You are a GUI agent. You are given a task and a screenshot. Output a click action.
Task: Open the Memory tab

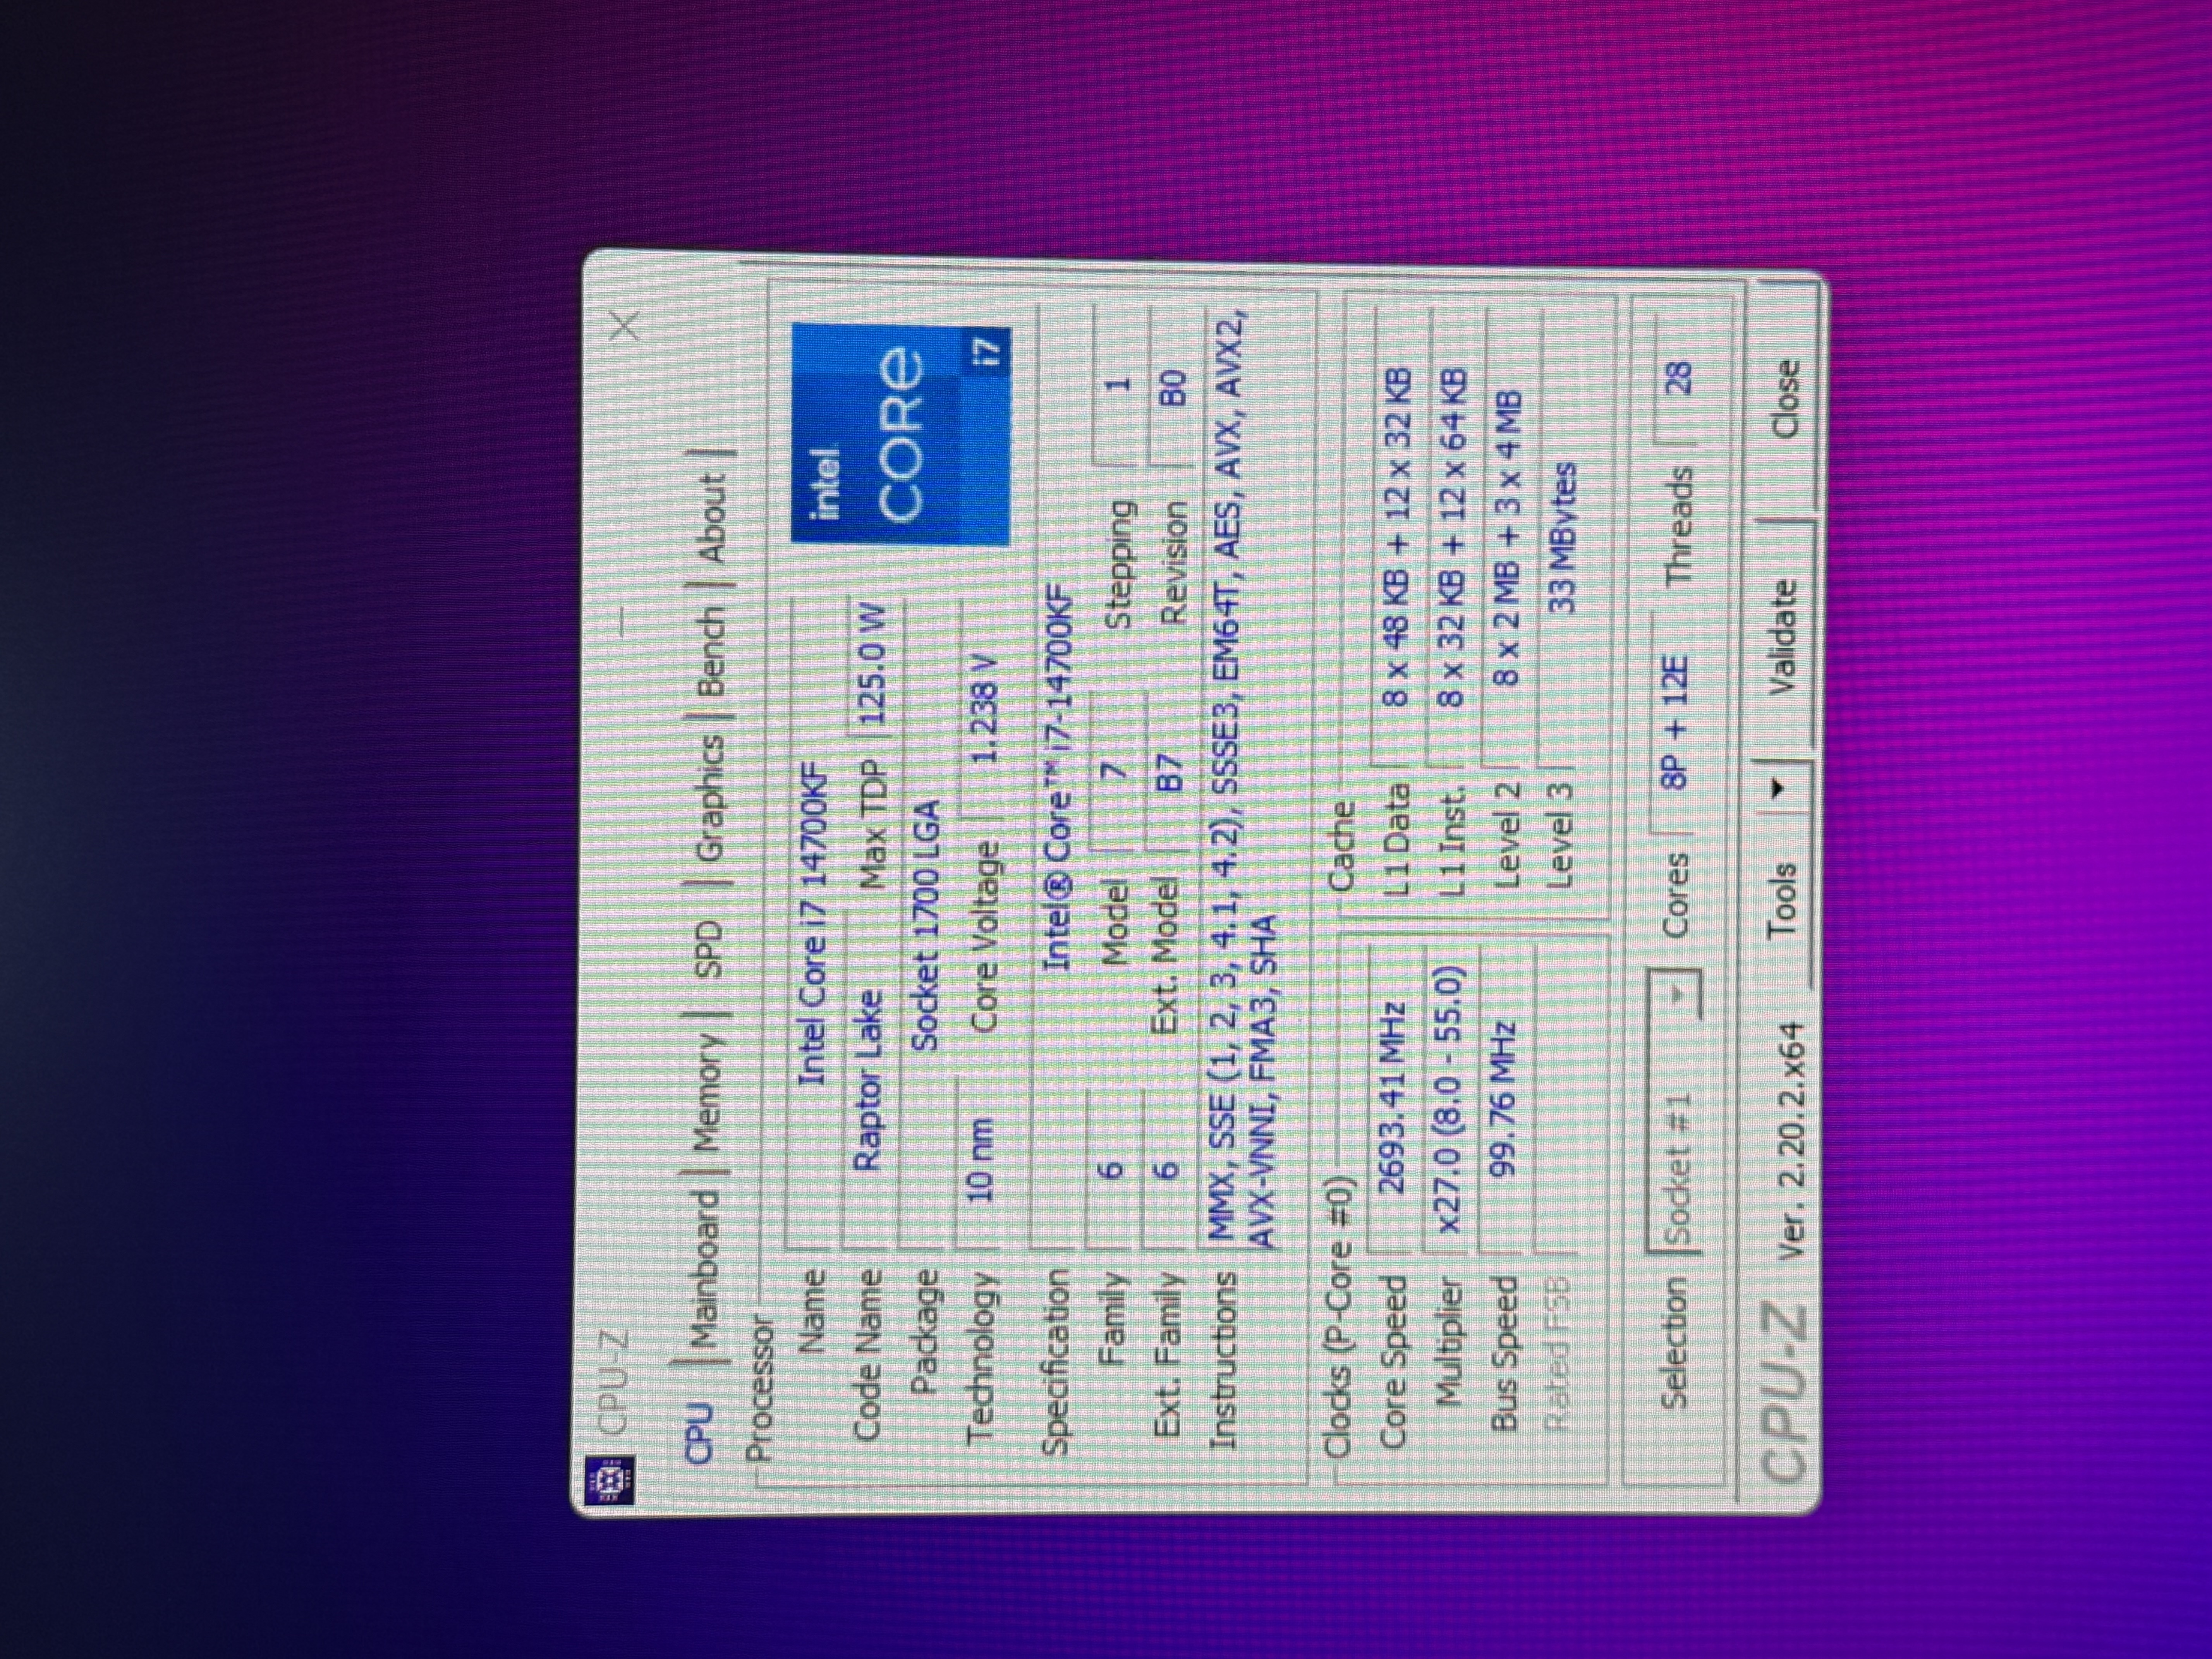pos(707,1093)
